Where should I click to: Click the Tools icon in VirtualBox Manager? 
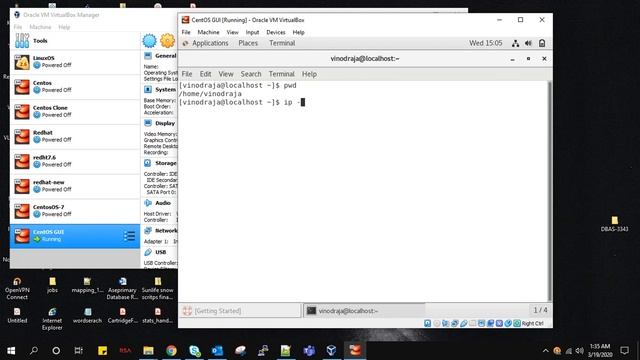[22, 41]
